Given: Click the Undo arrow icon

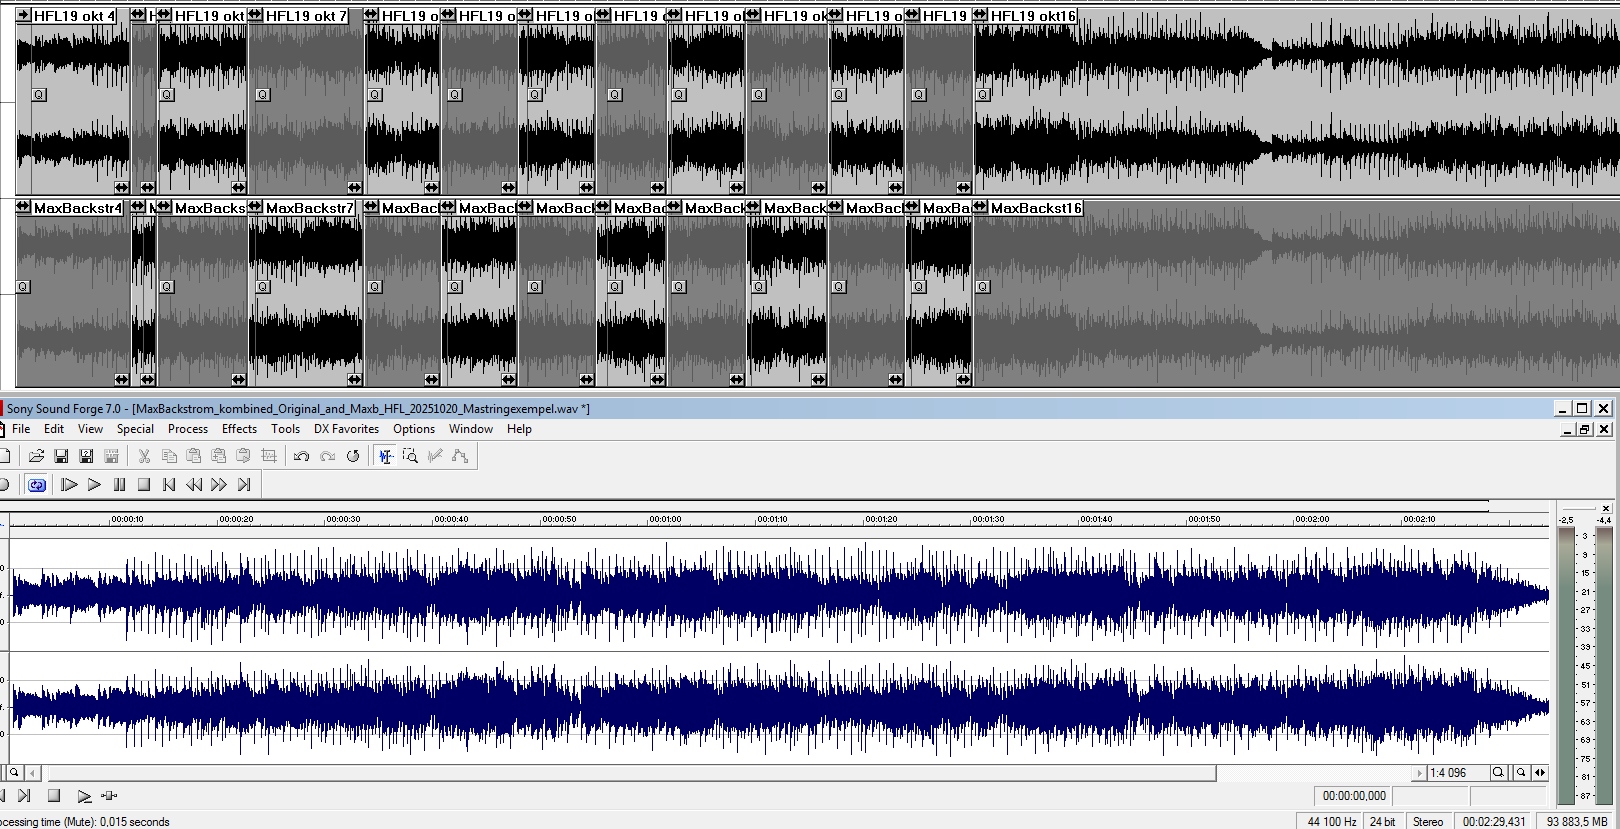Looking at the screenshot, I should point(301,456).
